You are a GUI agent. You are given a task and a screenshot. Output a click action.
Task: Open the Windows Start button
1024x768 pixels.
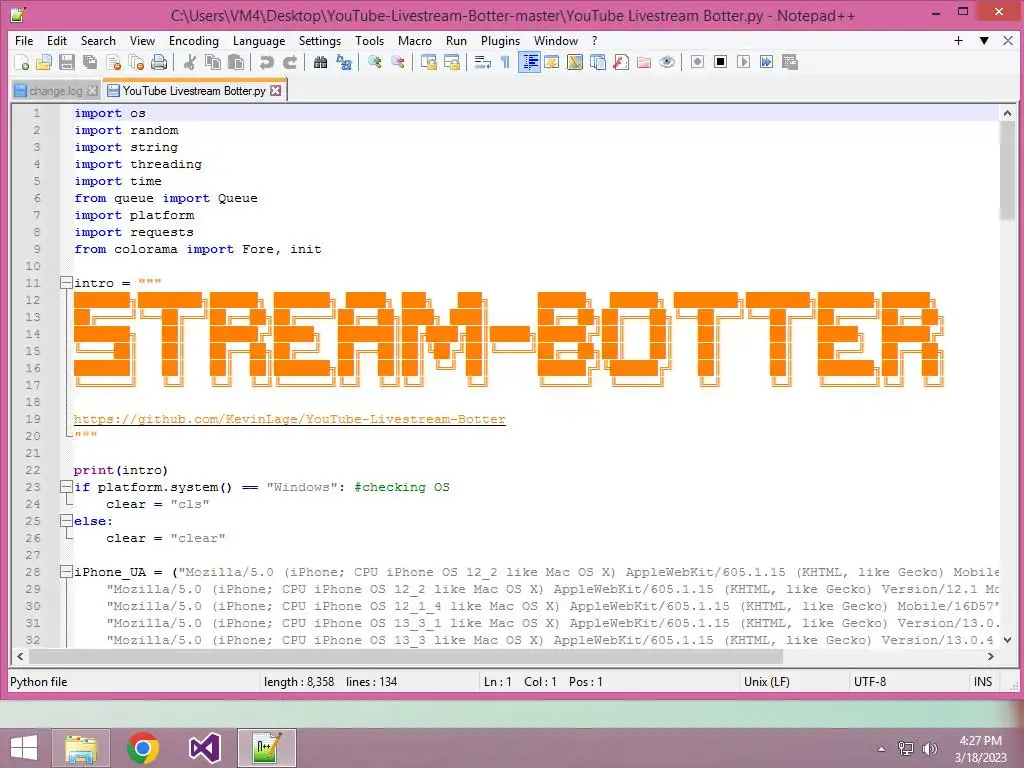coord(24,748)
